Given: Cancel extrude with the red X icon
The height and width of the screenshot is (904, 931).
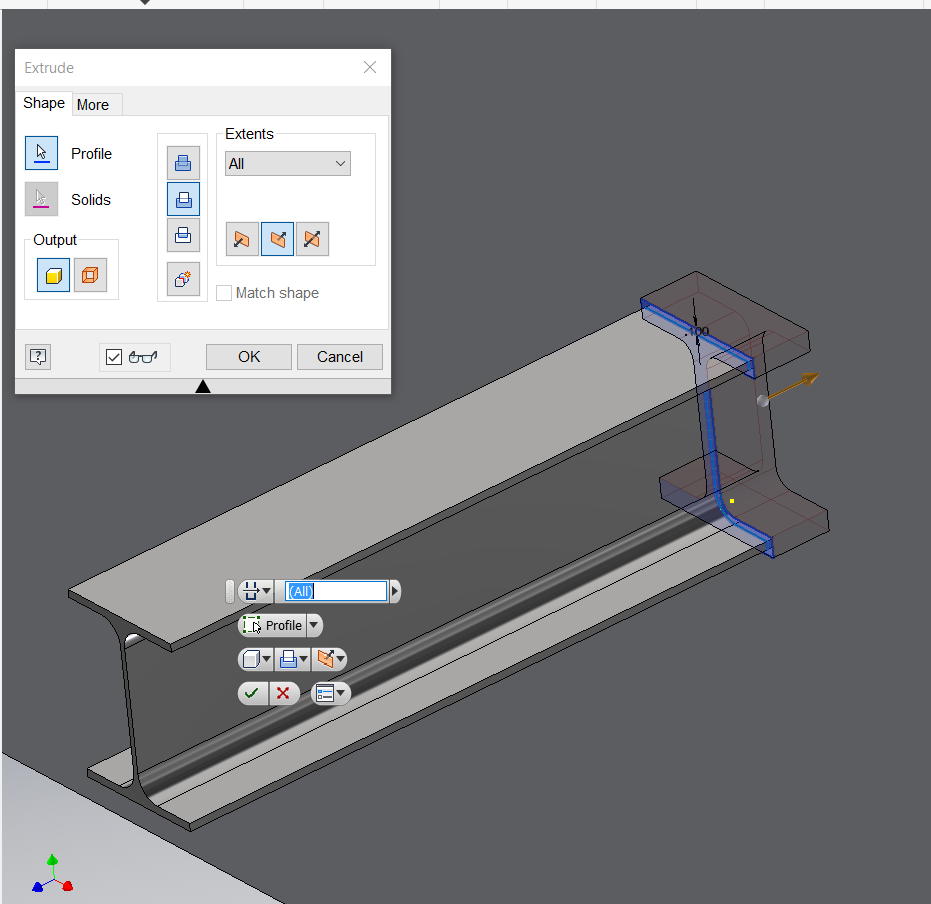Looking at the screenshot, I should (284, 692).
